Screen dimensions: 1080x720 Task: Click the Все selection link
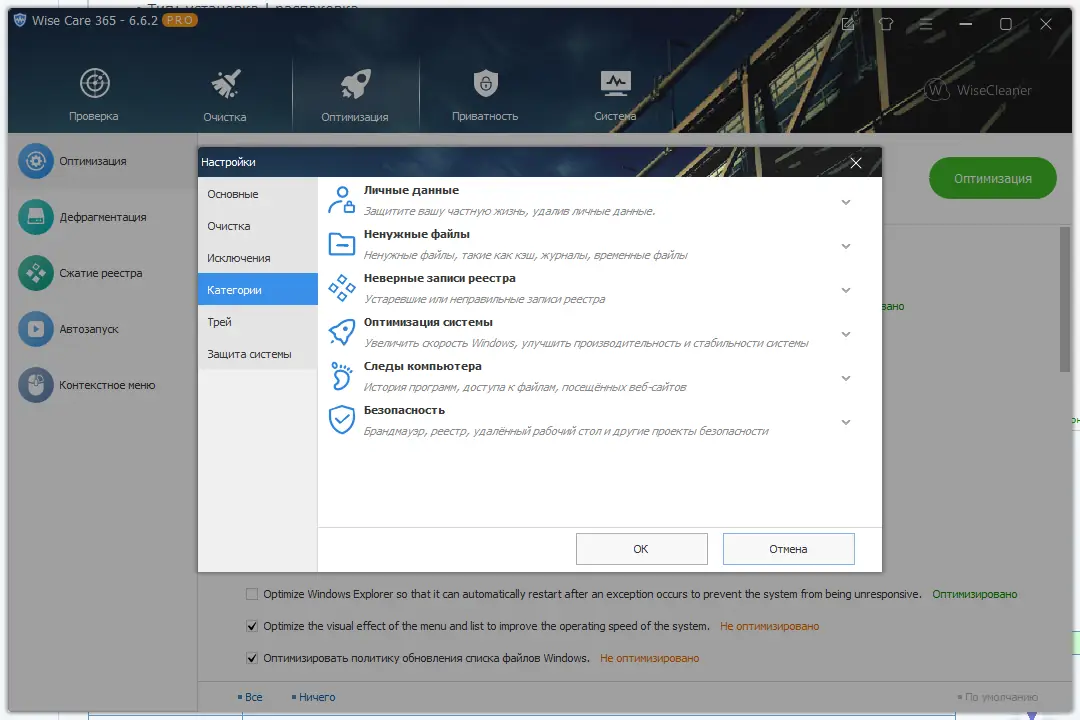tap(252, 696)
